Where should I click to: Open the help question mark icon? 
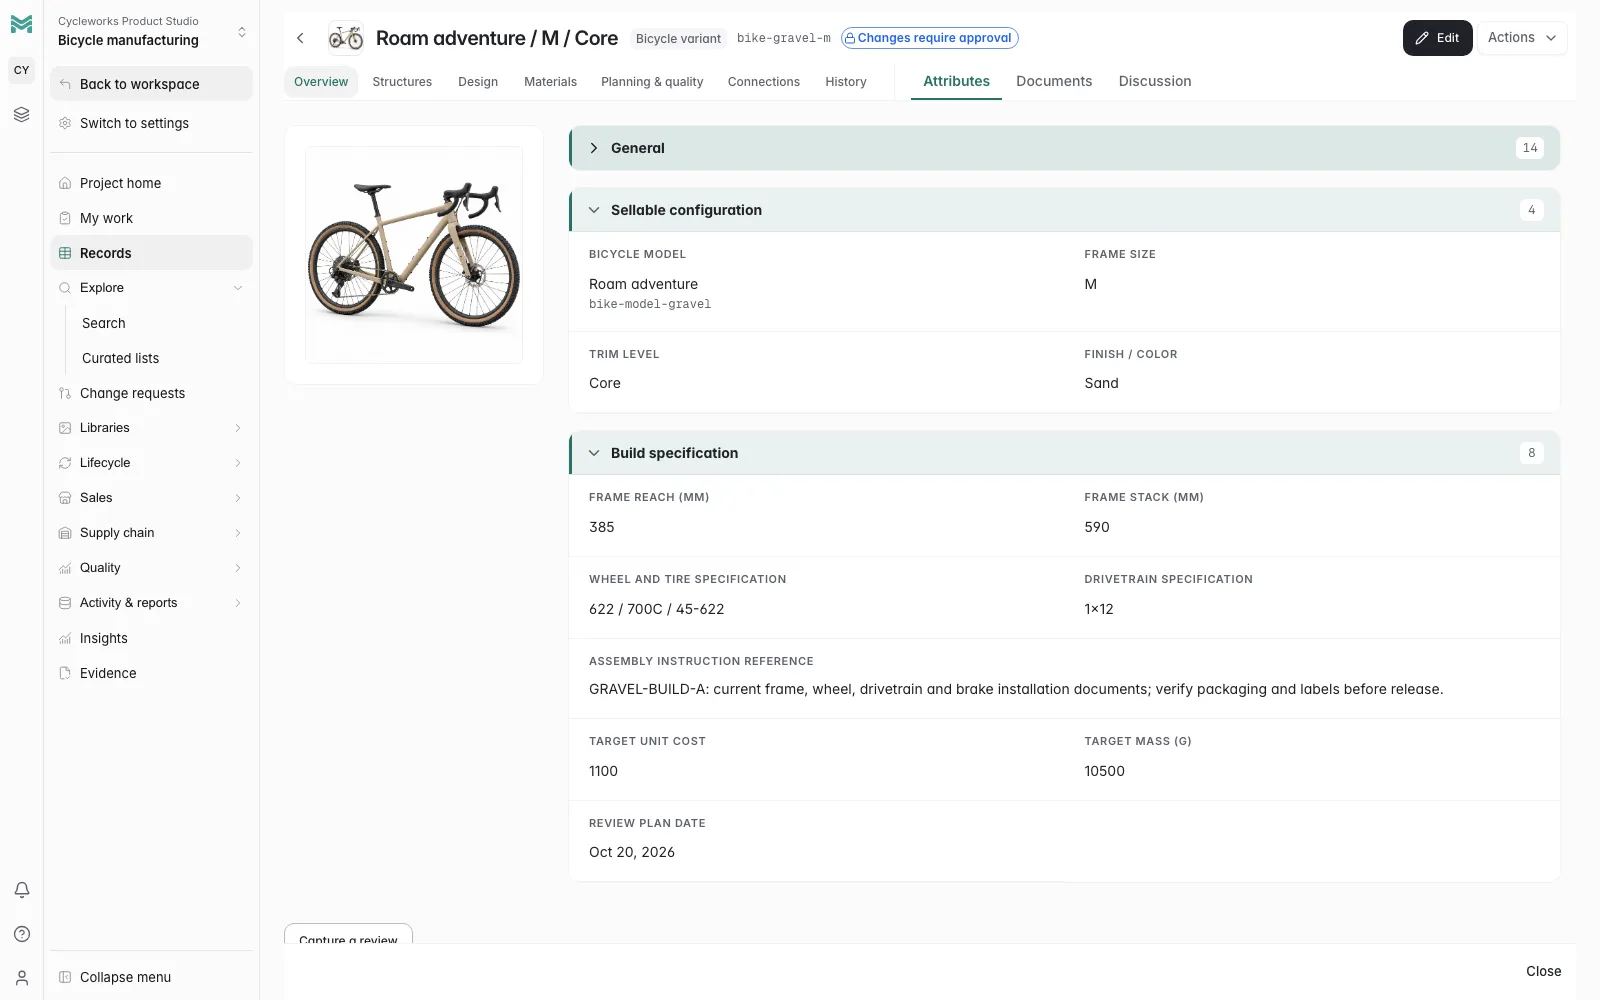21,934
